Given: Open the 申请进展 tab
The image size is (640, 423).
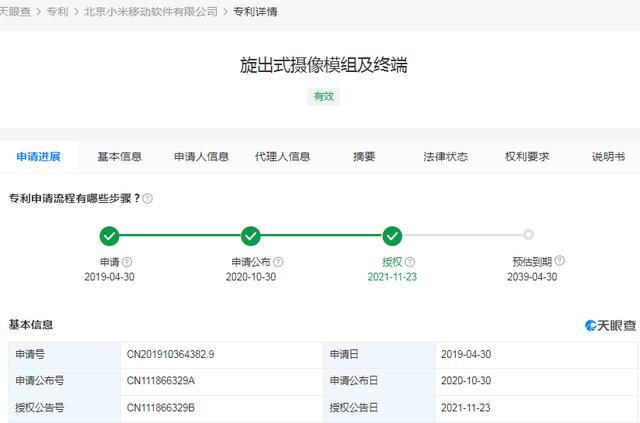Looking at the screenshot, I should pos(38,157).
